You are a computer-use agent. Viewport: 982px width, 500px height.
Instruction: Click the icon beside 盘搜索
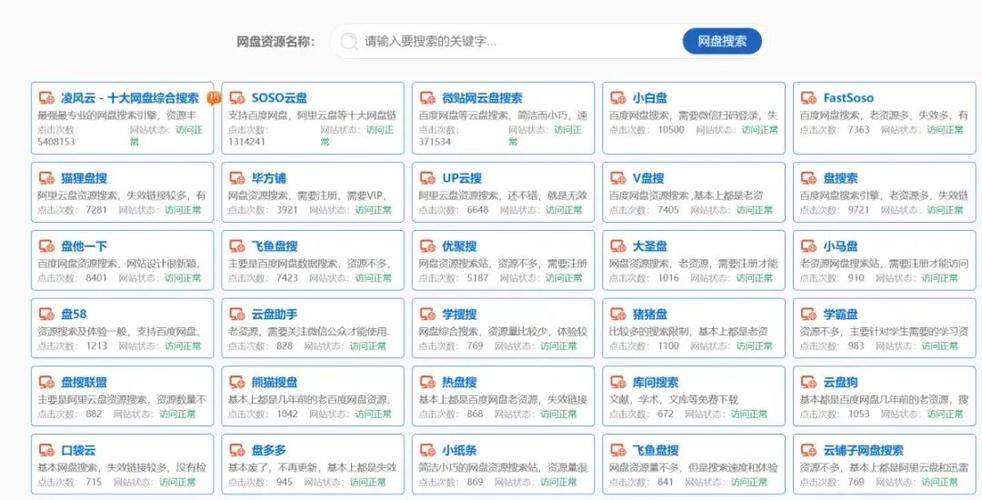[809, 179]
